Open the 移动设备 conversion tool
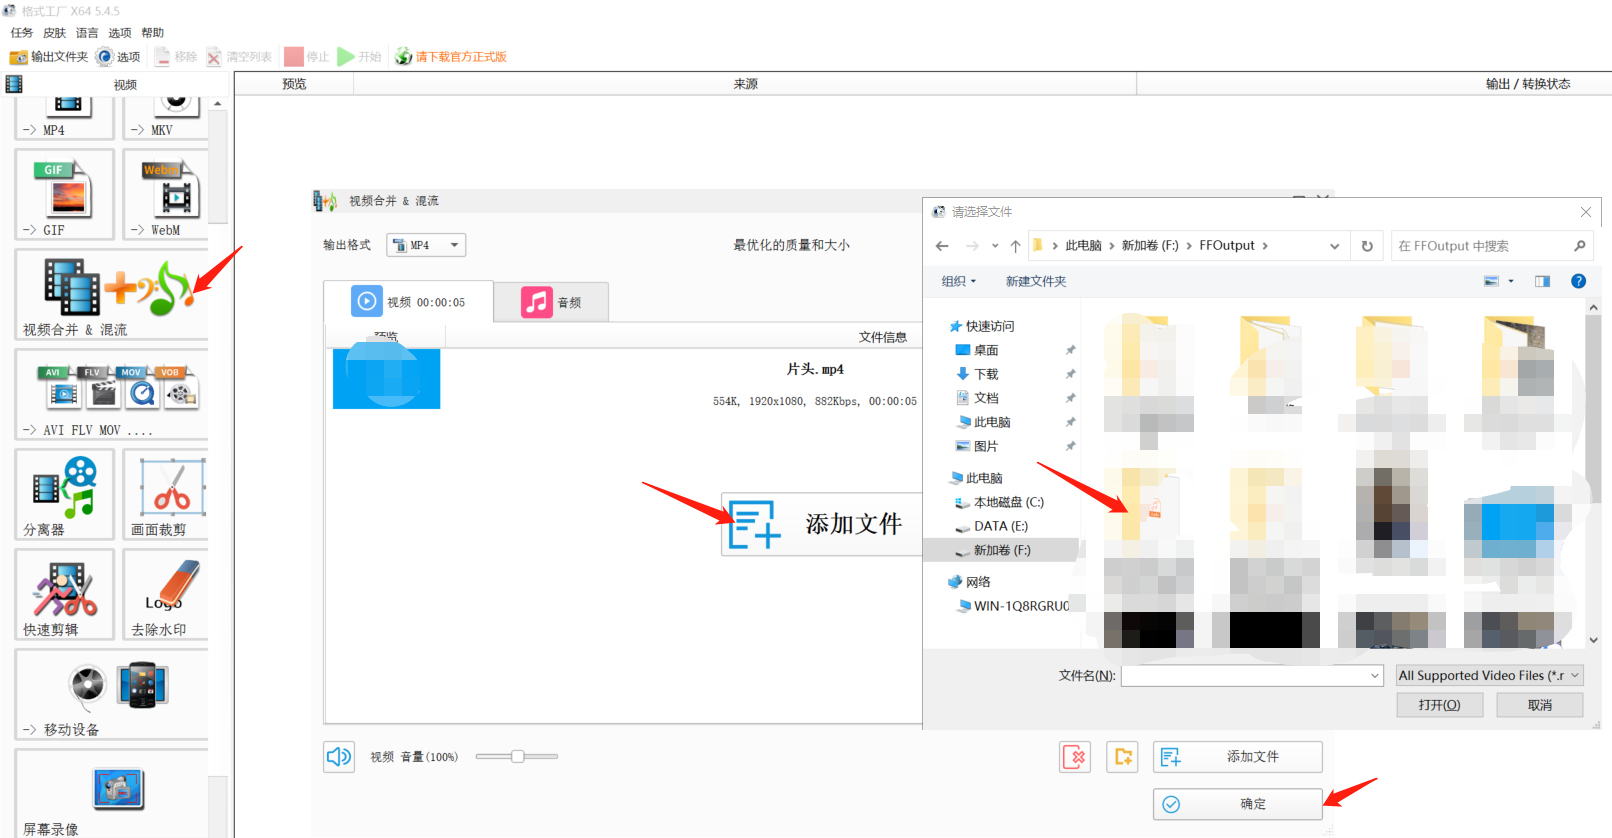Viewport: 1612px width, 838px height. 112,695
